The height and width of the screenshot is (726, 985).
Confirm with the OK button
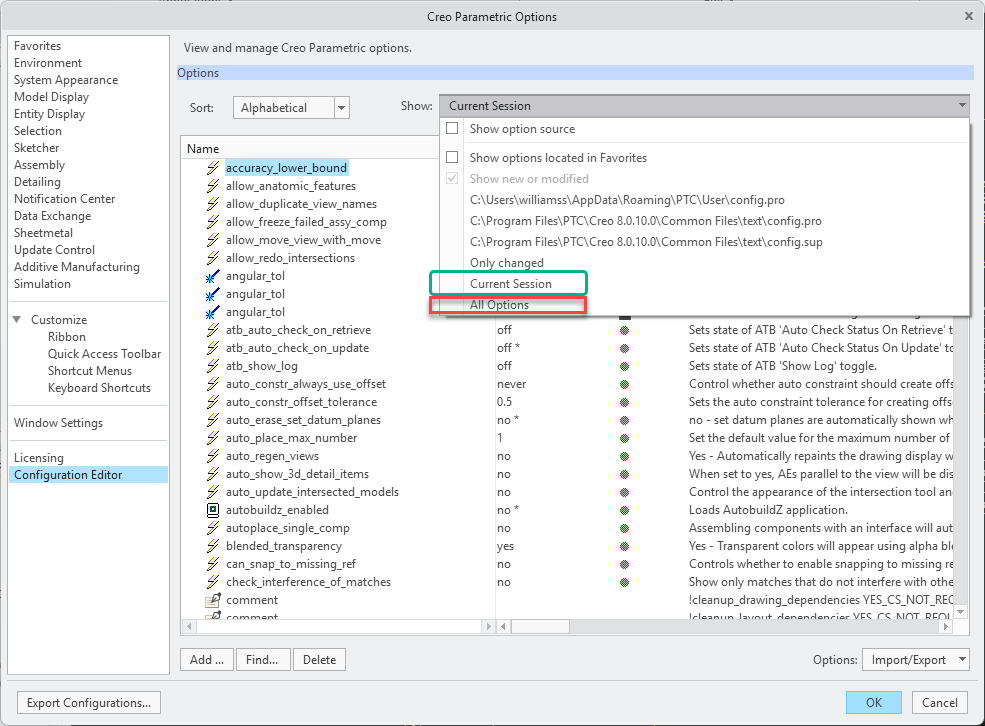(x=874, y=703)
